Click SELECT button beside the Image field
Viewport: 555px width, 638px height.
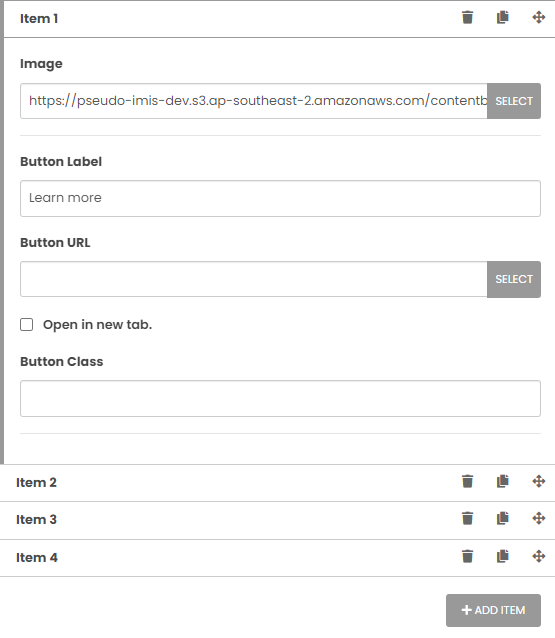click(x=514, y=101)
